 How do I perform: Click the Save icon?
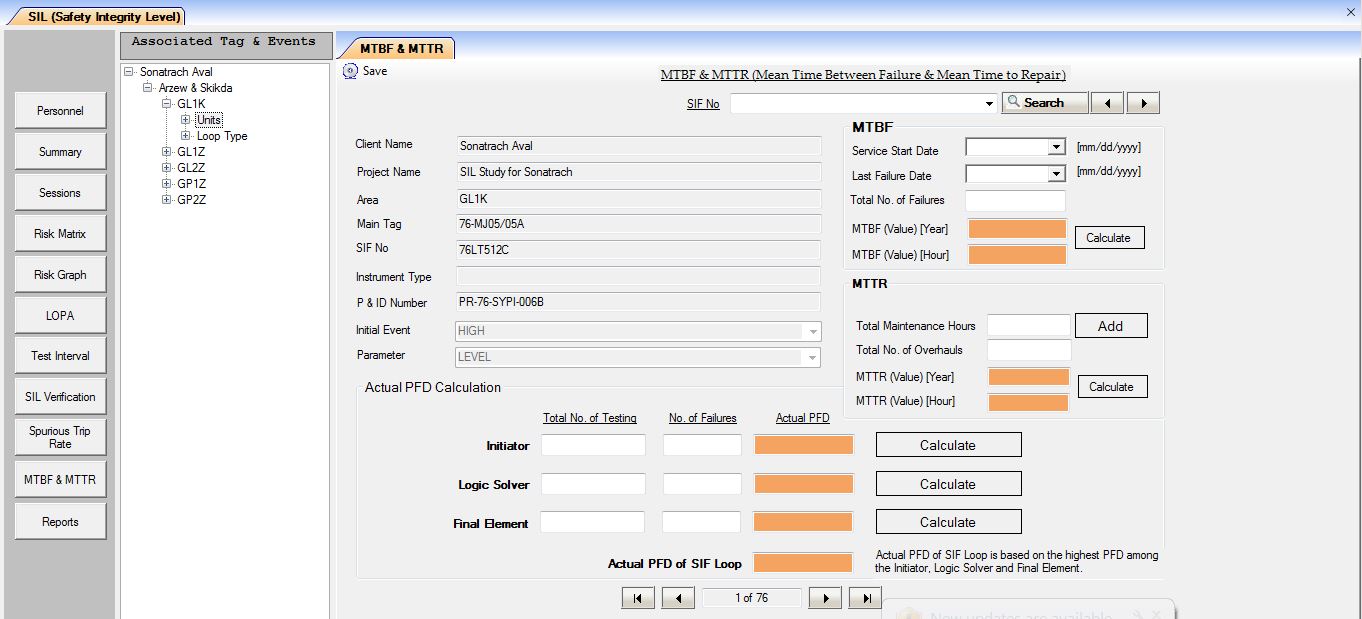(350, 71)
